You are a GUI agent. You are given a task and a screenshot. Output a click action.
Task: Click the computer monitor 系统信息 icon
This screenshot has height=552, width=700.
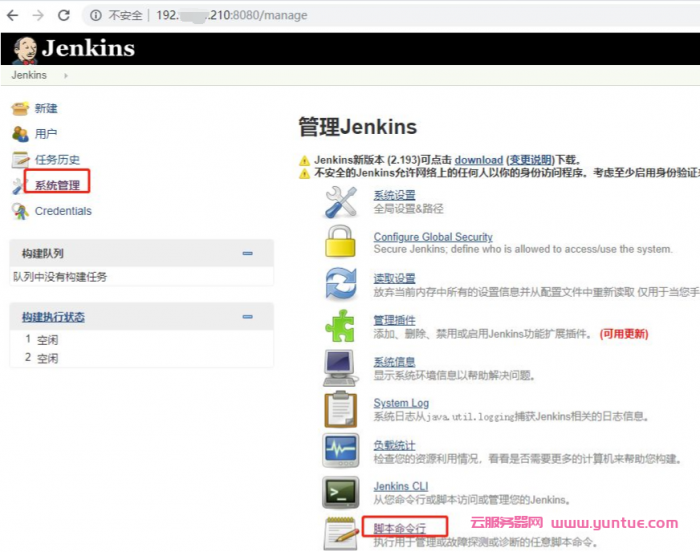click(340, 368)
